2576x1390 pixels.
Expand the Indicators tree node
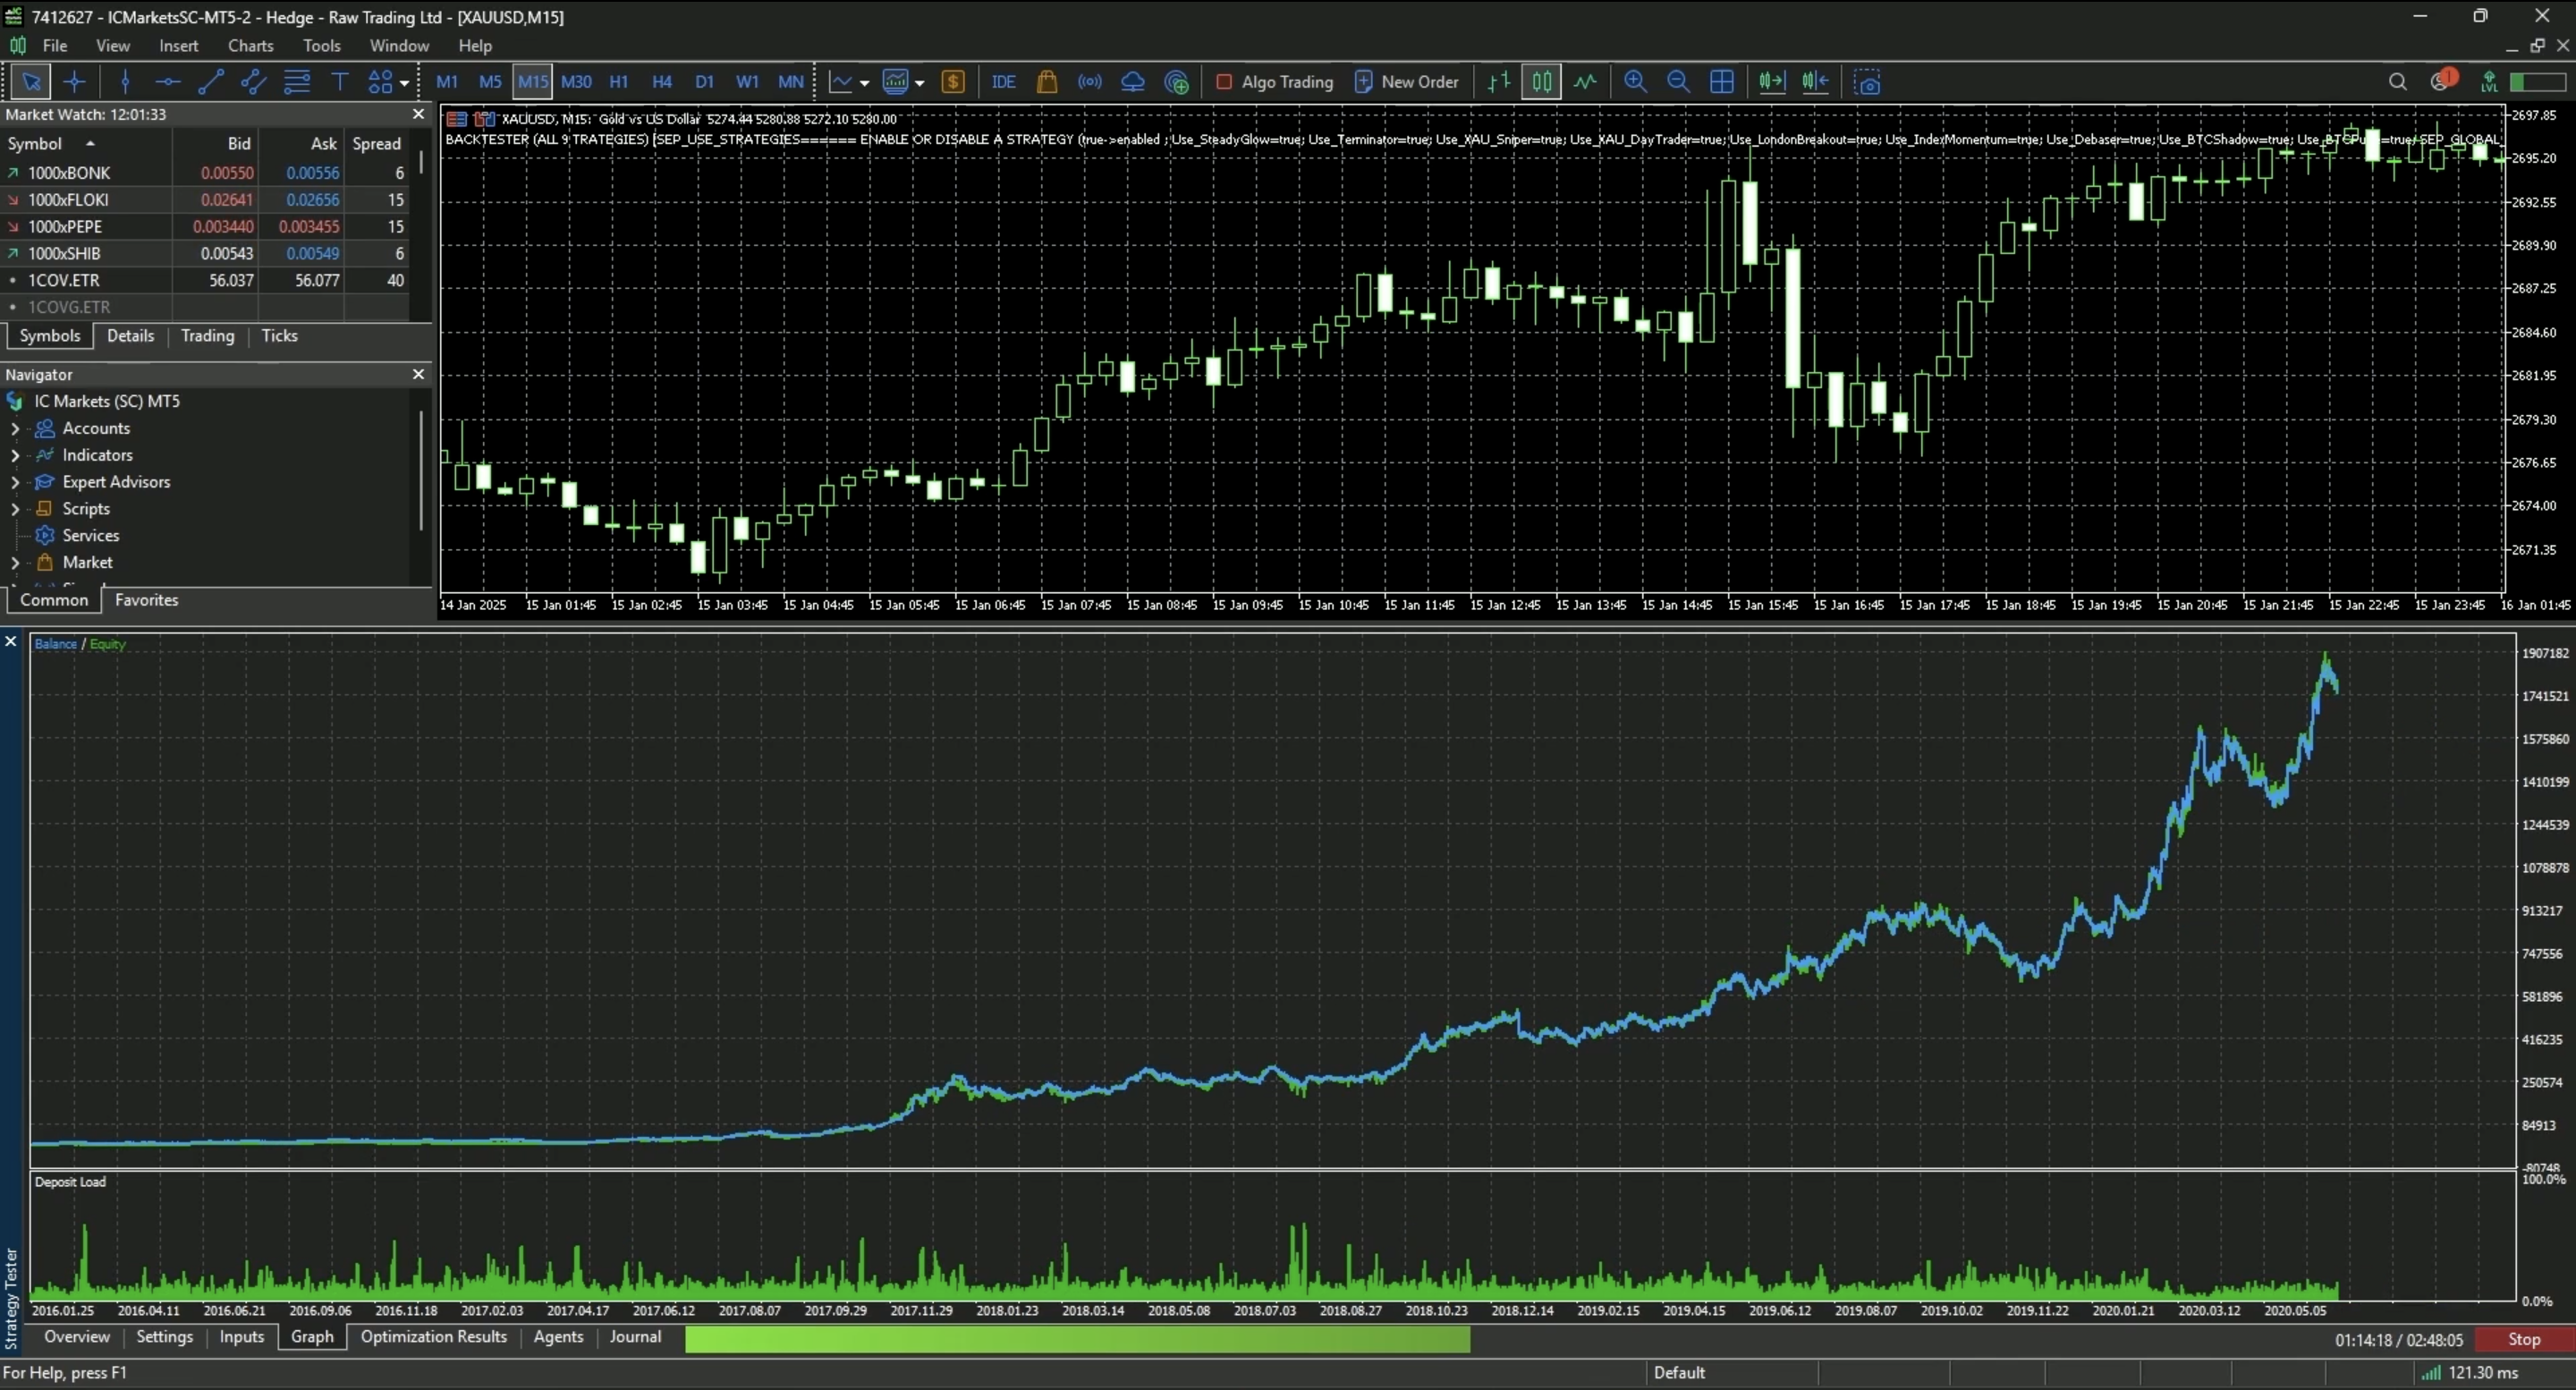click(x=15, y=455)
